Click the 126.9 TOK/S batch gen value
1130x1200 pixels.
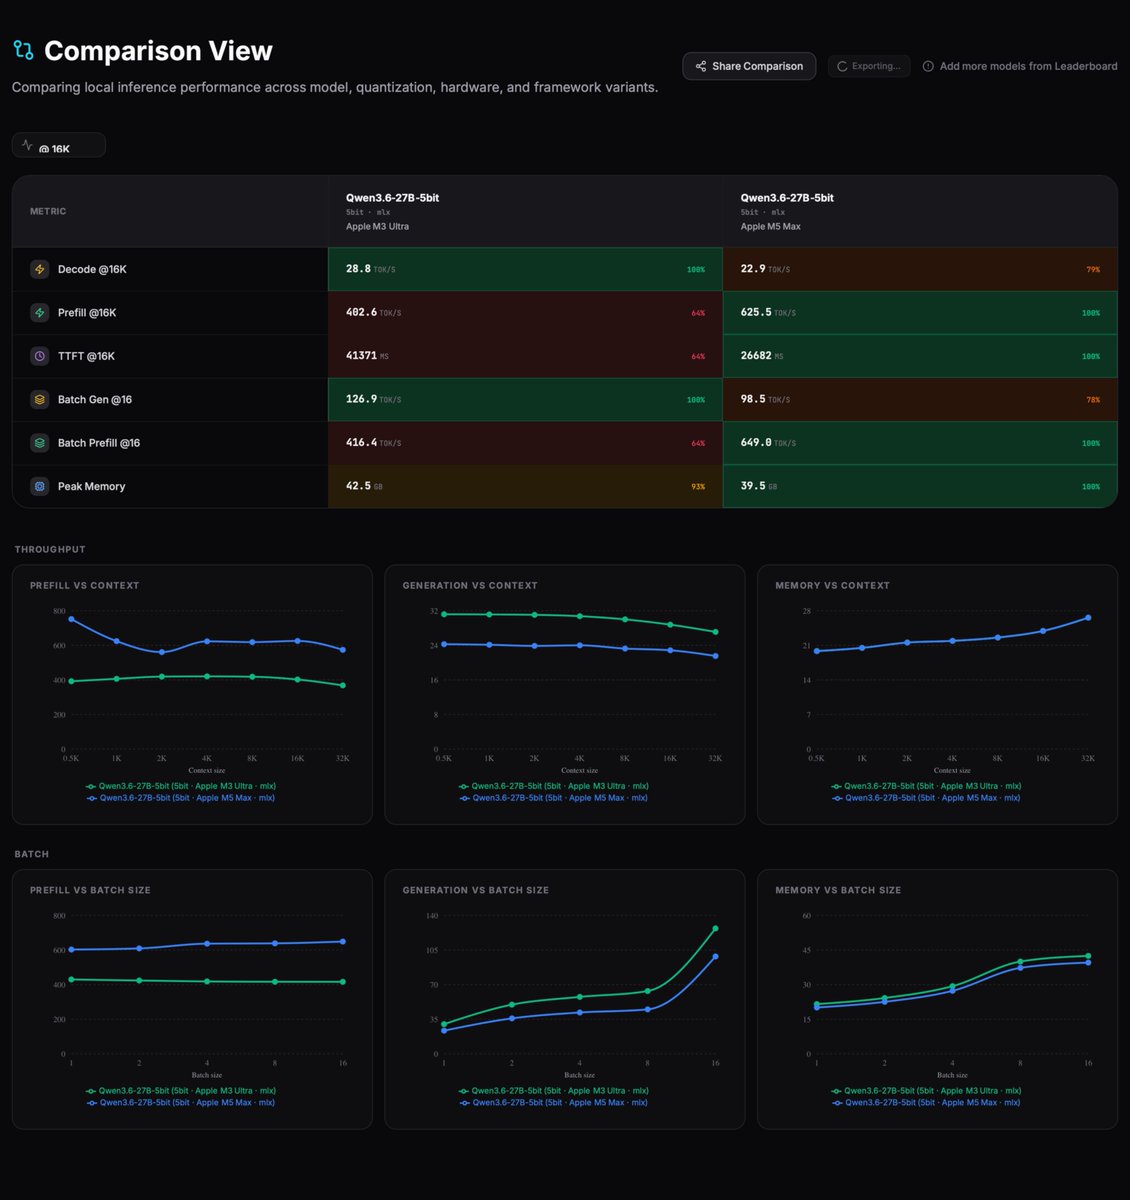[373, 399]
